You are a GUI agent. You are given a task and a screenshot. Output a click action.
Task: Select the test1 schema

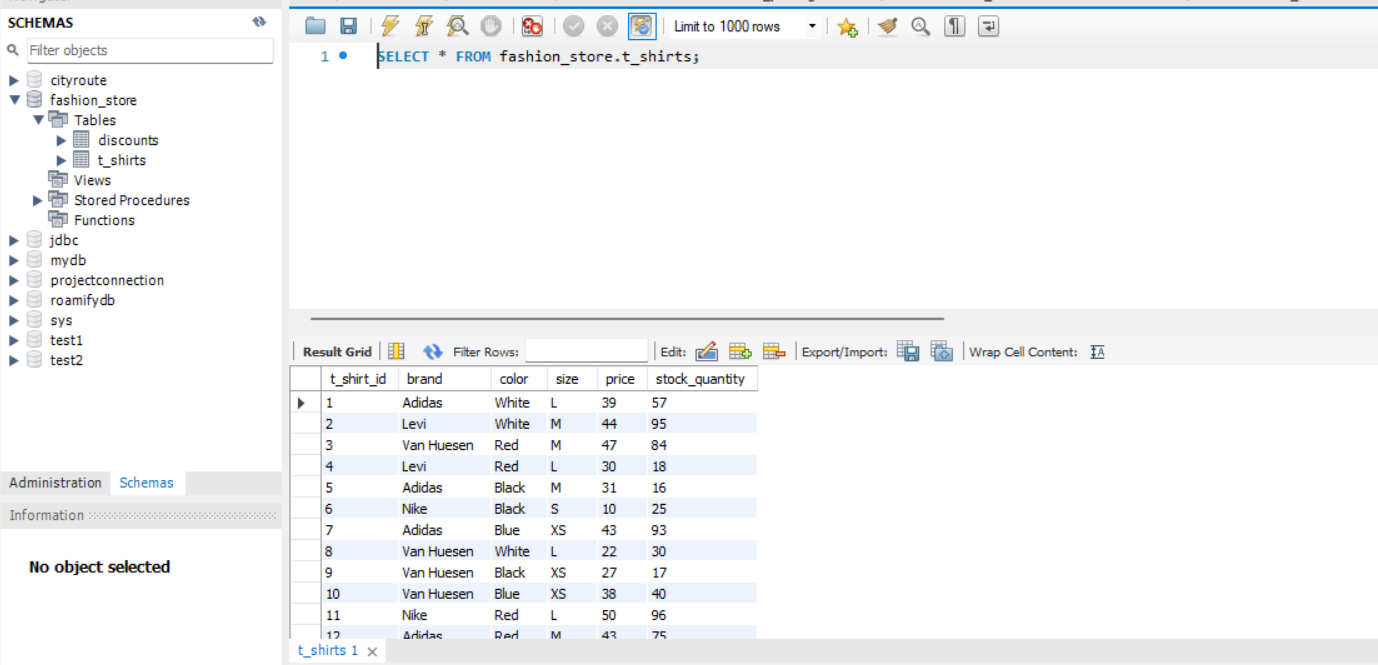pyautogui.click(x=66, y=340)
